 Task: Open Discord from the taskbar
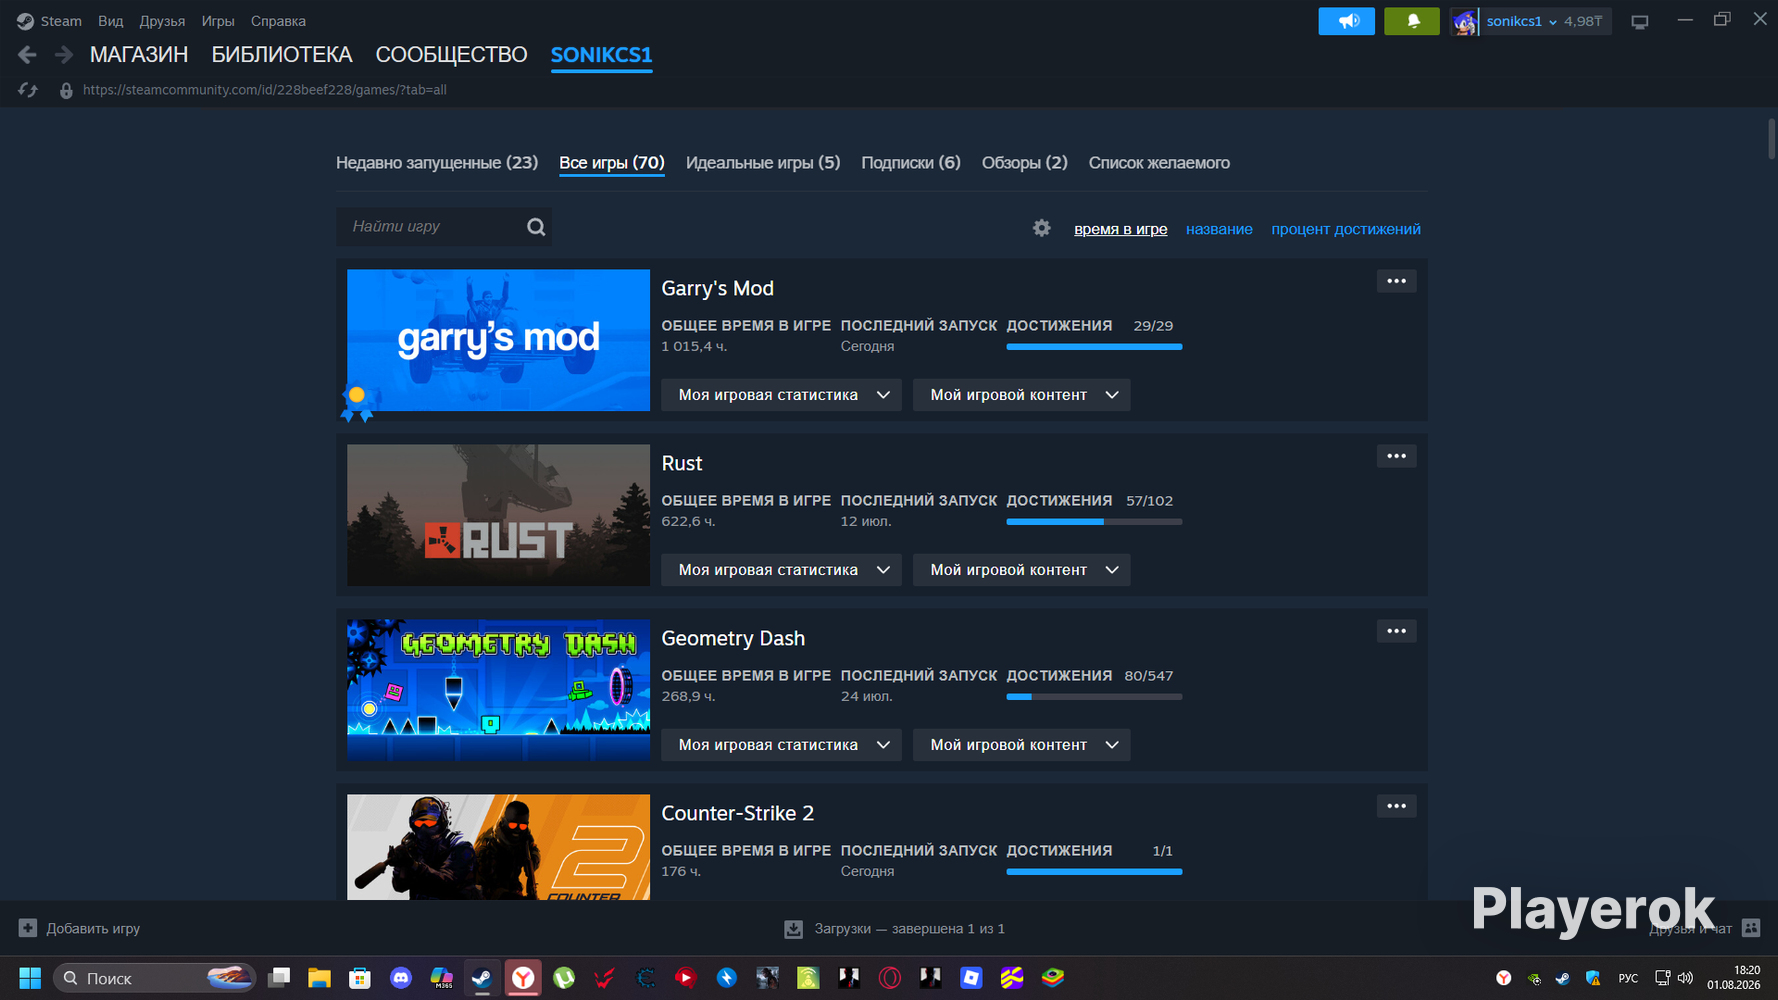[x=401, y=978]
